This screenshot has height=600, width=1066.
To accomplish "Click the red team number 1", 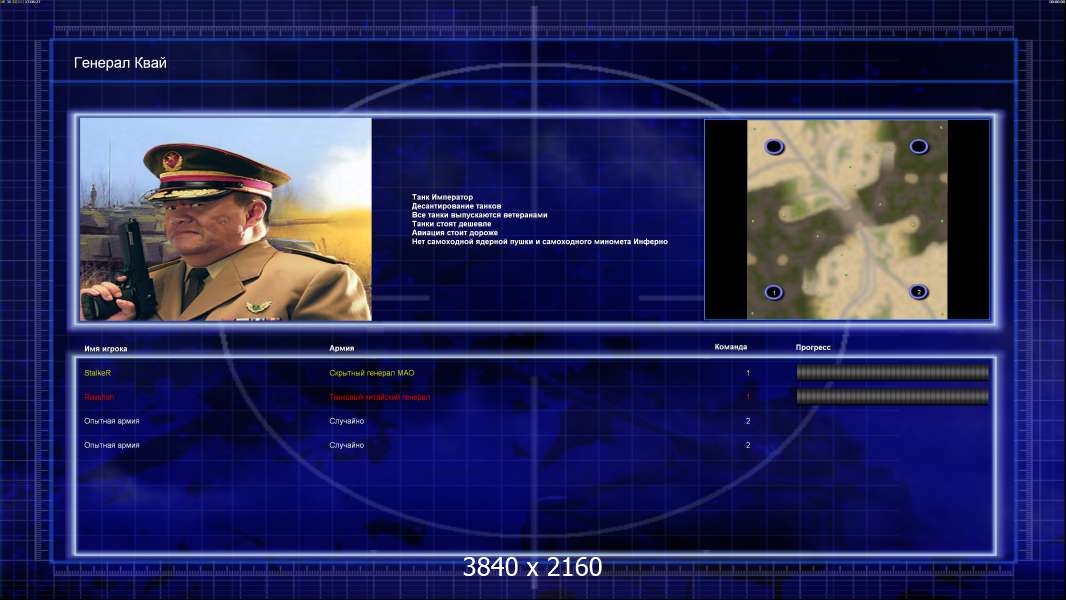I will click(748, 397).
